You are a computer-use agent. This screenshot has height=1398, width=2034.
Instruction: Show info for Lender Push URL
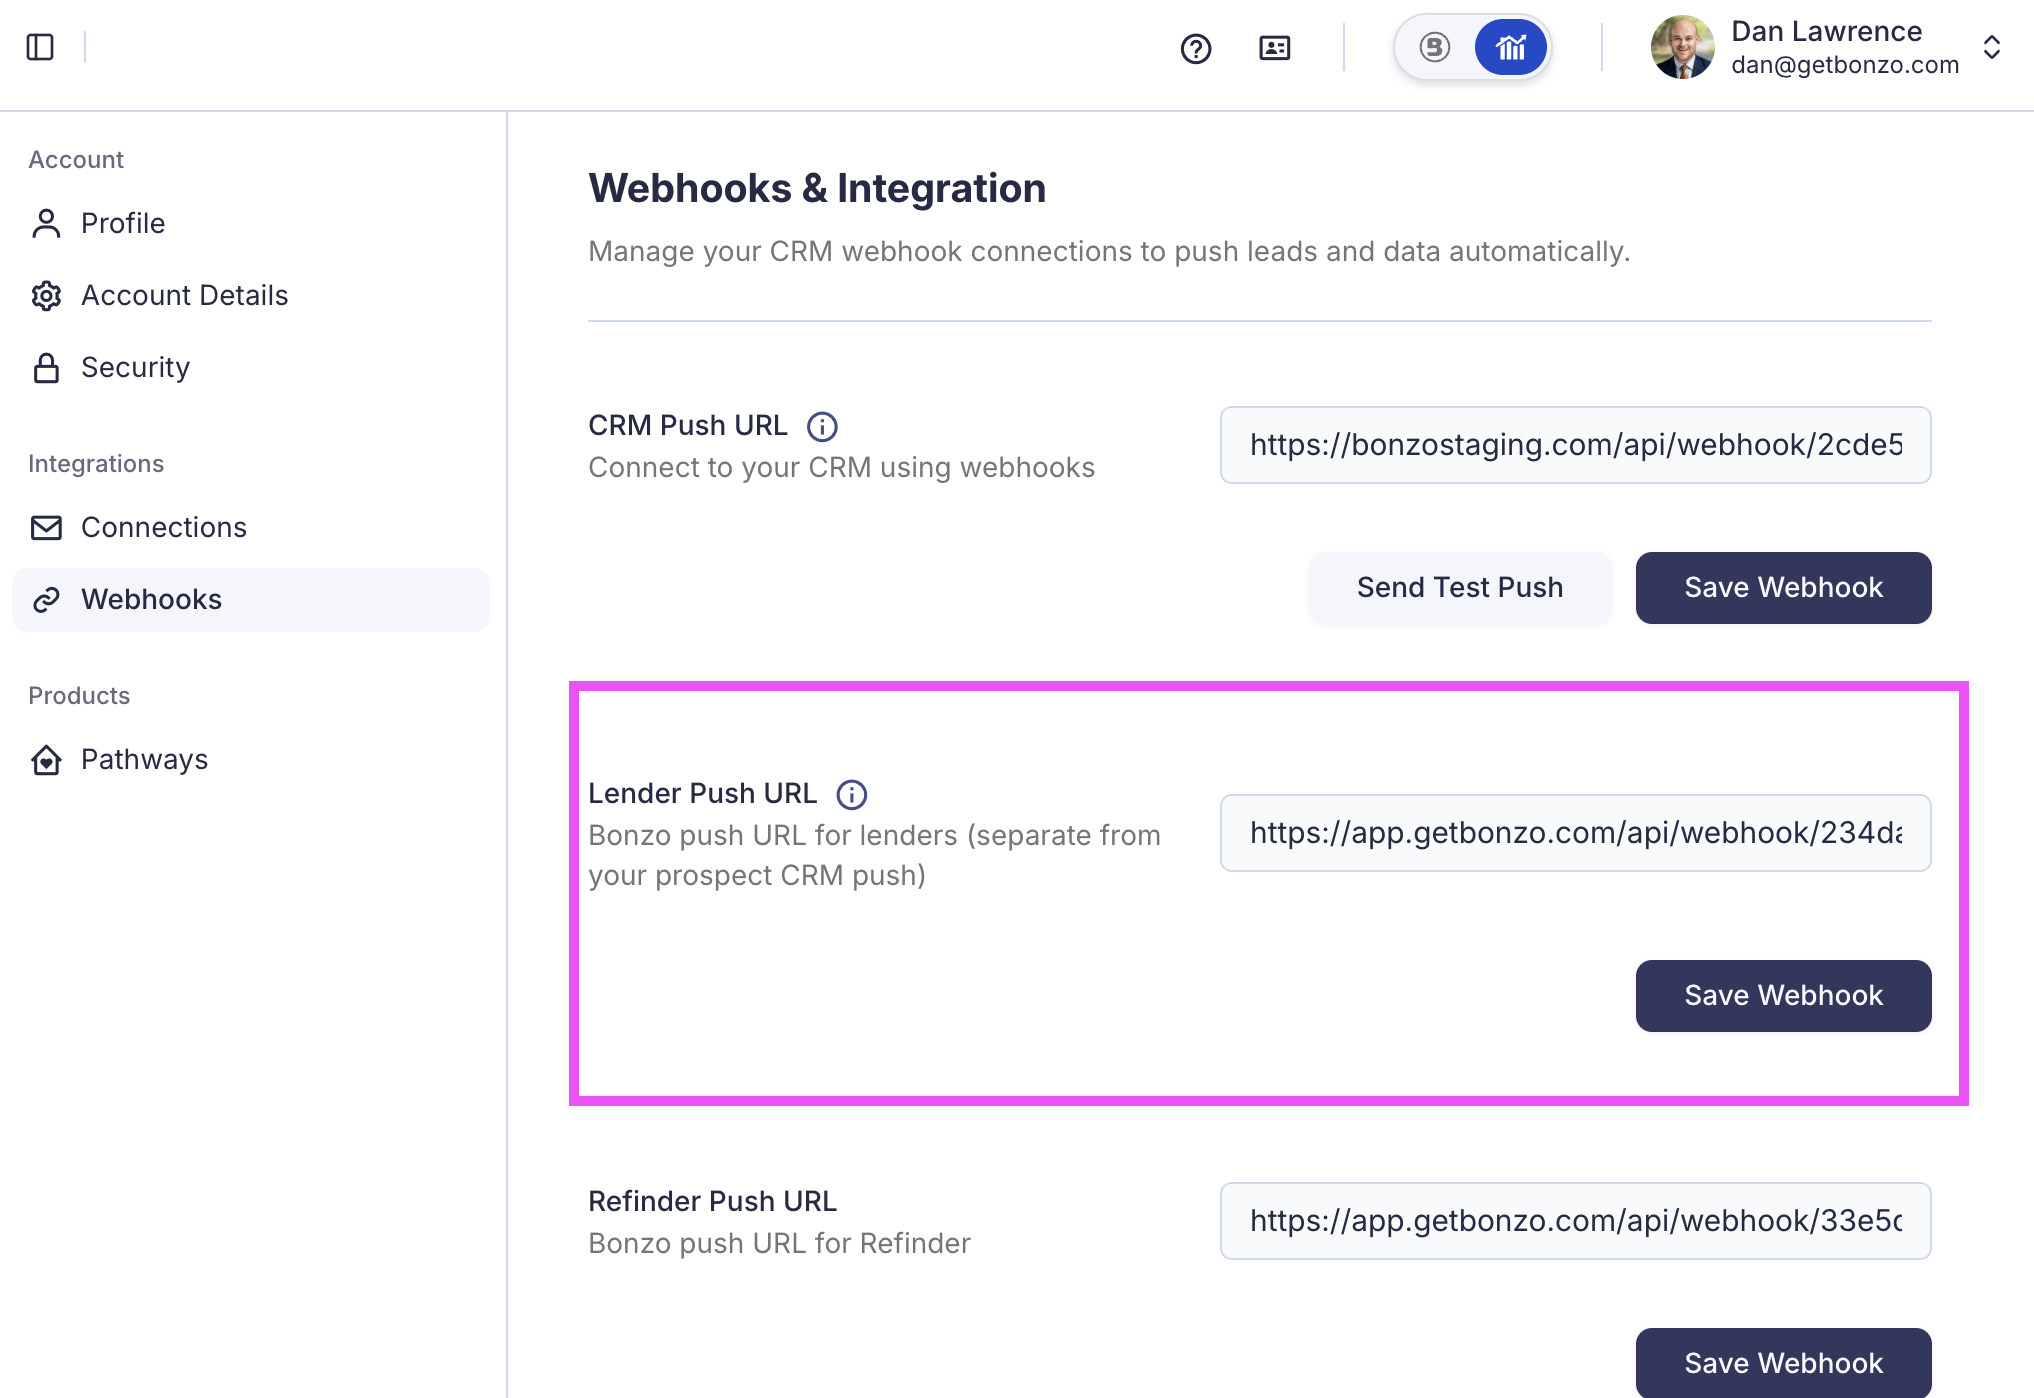851,795
